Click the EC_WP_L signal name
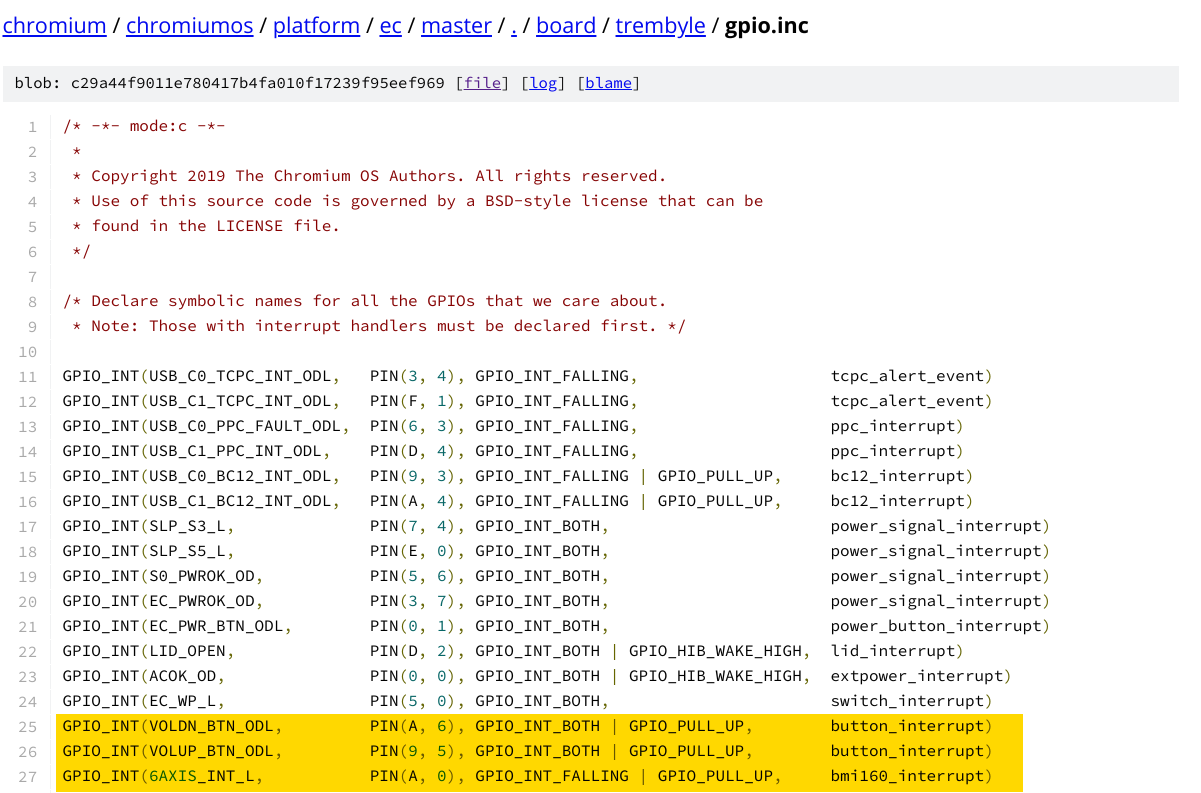Image resolution: width=1201 pixels, height=793 pixels. pos(182,701)
